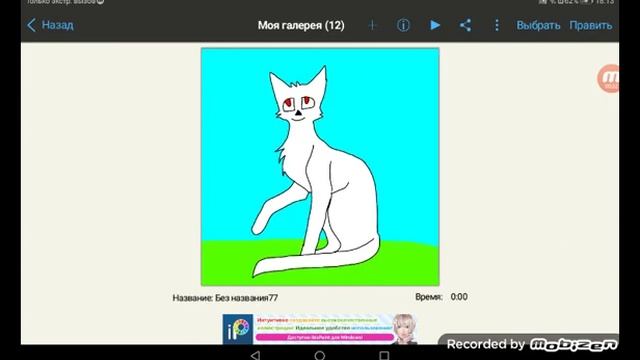The height and width of the screenshot is (360, 640).
Task: Open the three-dot overflow menu
Action: point(497,25)
